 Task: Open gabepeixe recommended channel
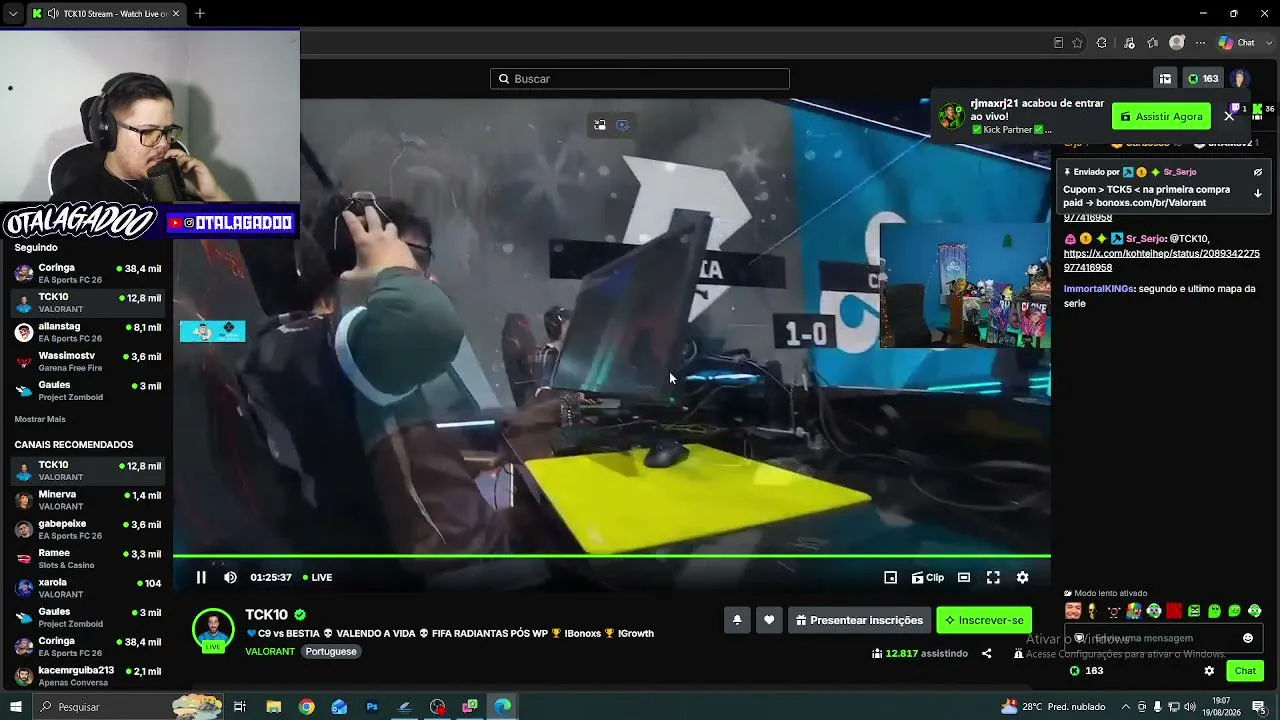click(x=88, y=529)
